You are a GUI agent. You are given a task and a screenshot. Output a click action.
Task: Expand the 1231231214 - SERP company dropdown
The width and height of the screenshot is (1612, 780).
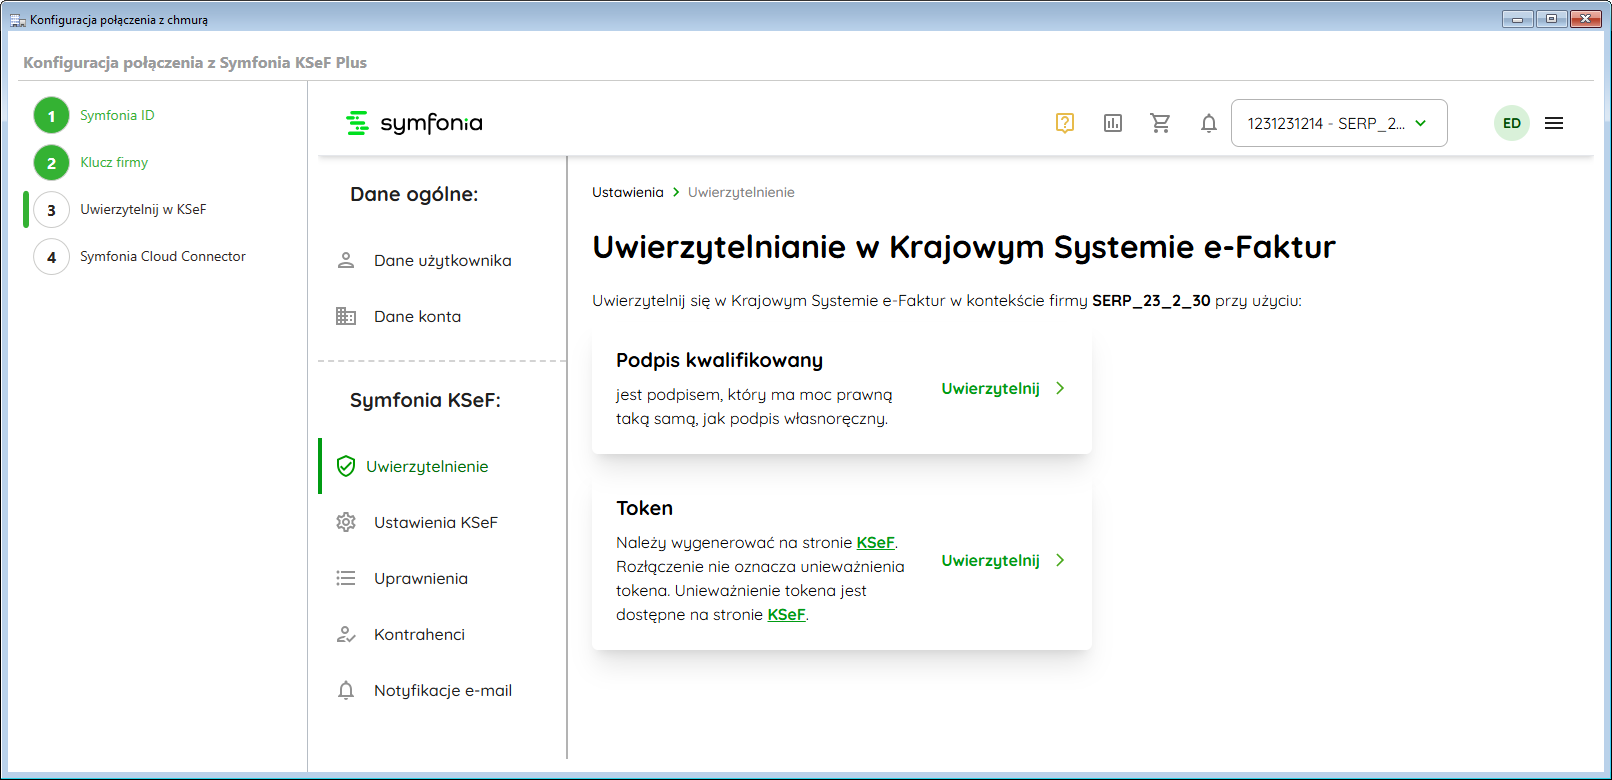coord(1338,123)
